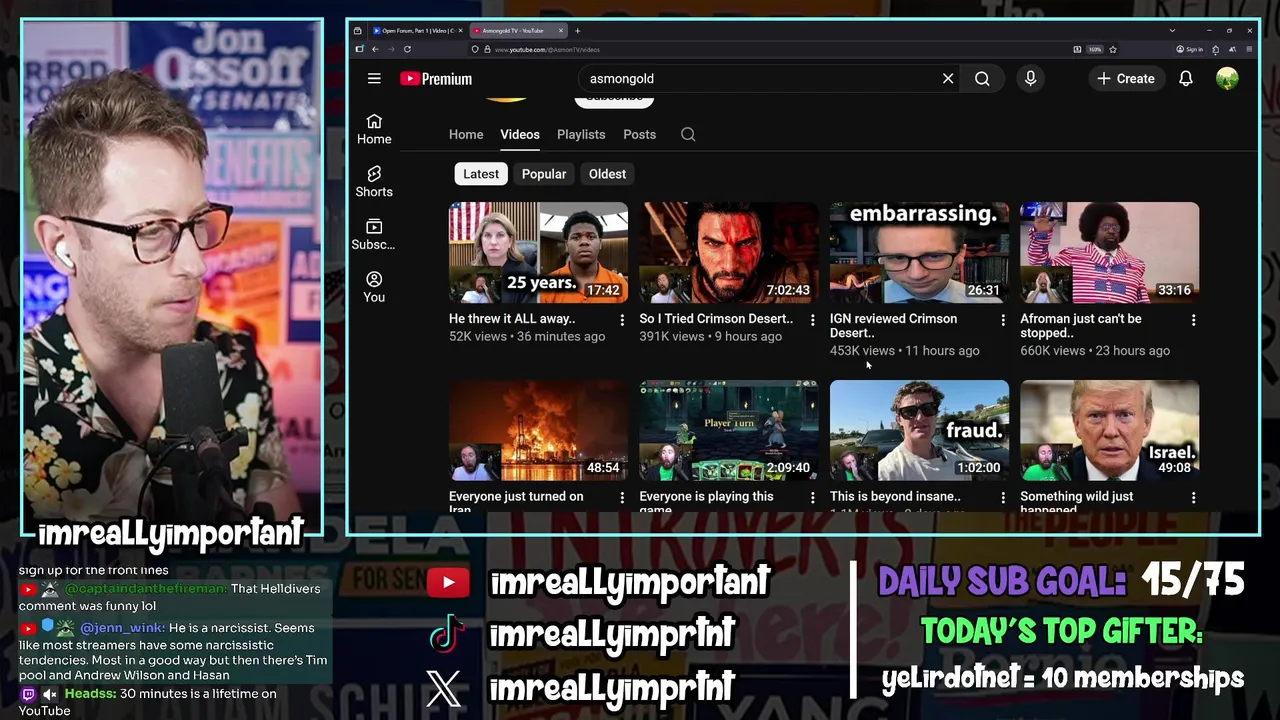Screen dimensions: 1280x720
Task: Open Shorts in the sidebar
Action: tap(374, 182)
